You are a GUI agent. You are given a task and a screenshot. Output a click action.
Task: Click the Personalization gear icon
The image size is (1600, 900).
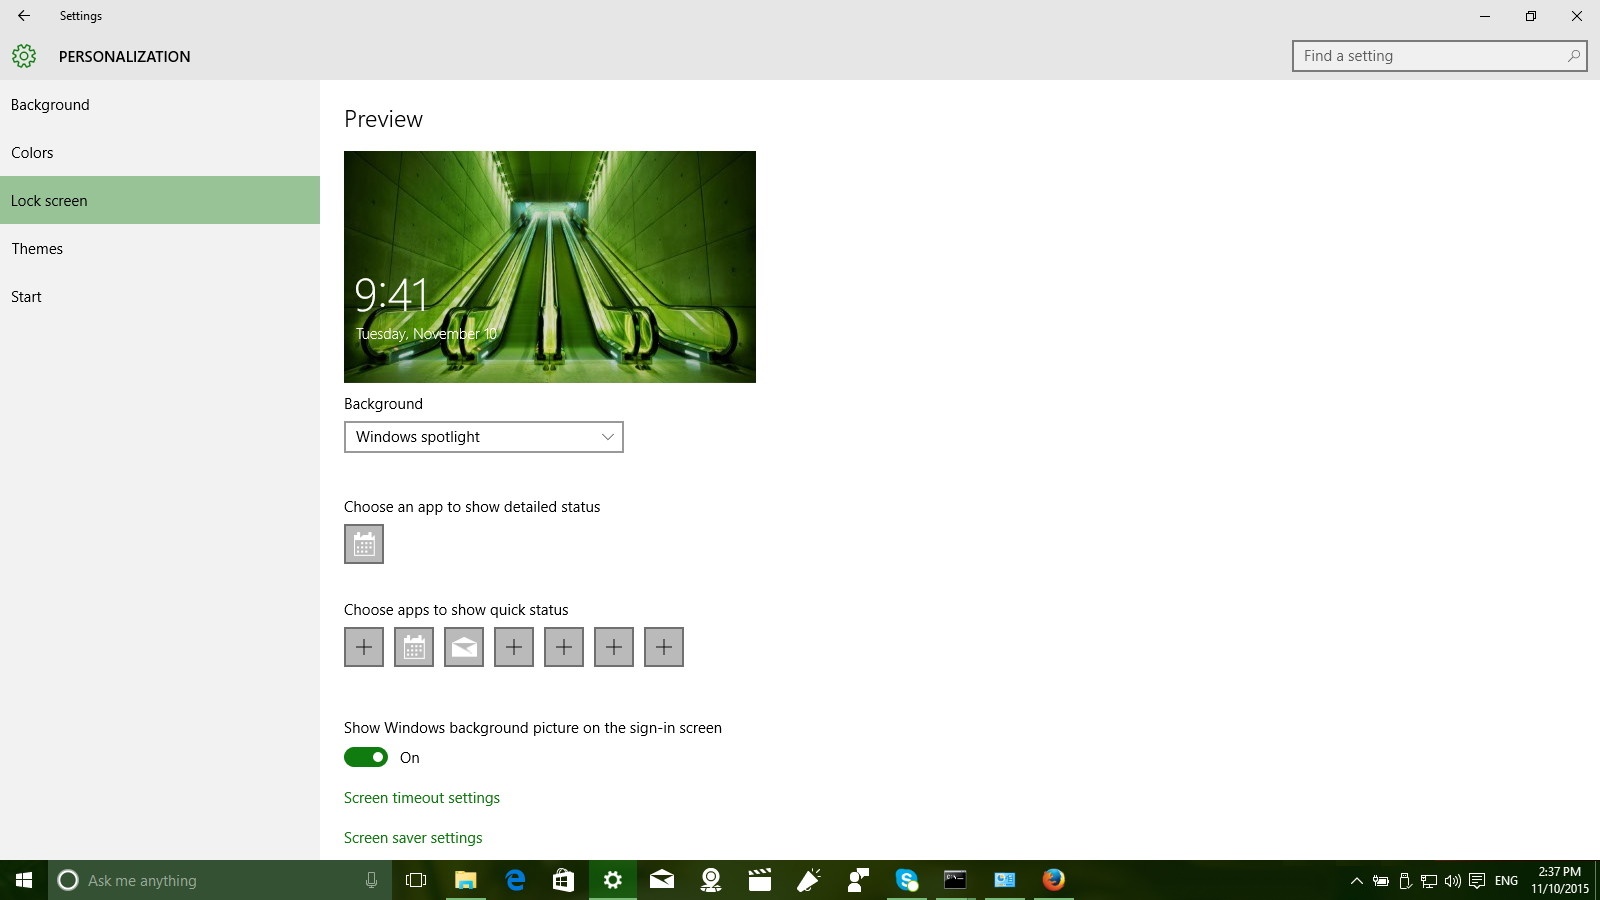tap(24, 56)
